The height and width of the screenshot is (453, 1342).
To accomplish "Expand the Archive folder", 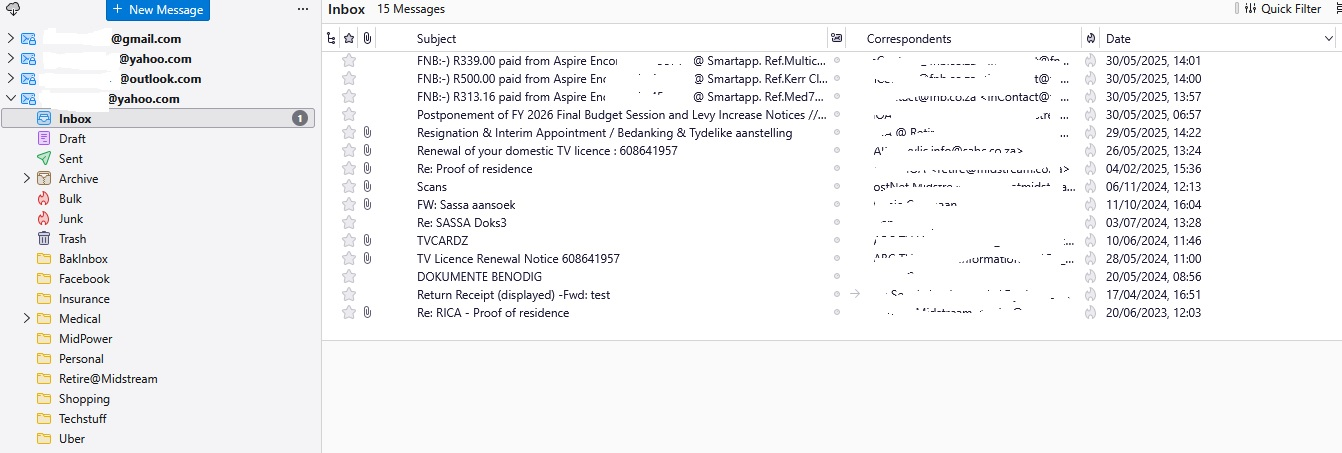I will 27,179.
